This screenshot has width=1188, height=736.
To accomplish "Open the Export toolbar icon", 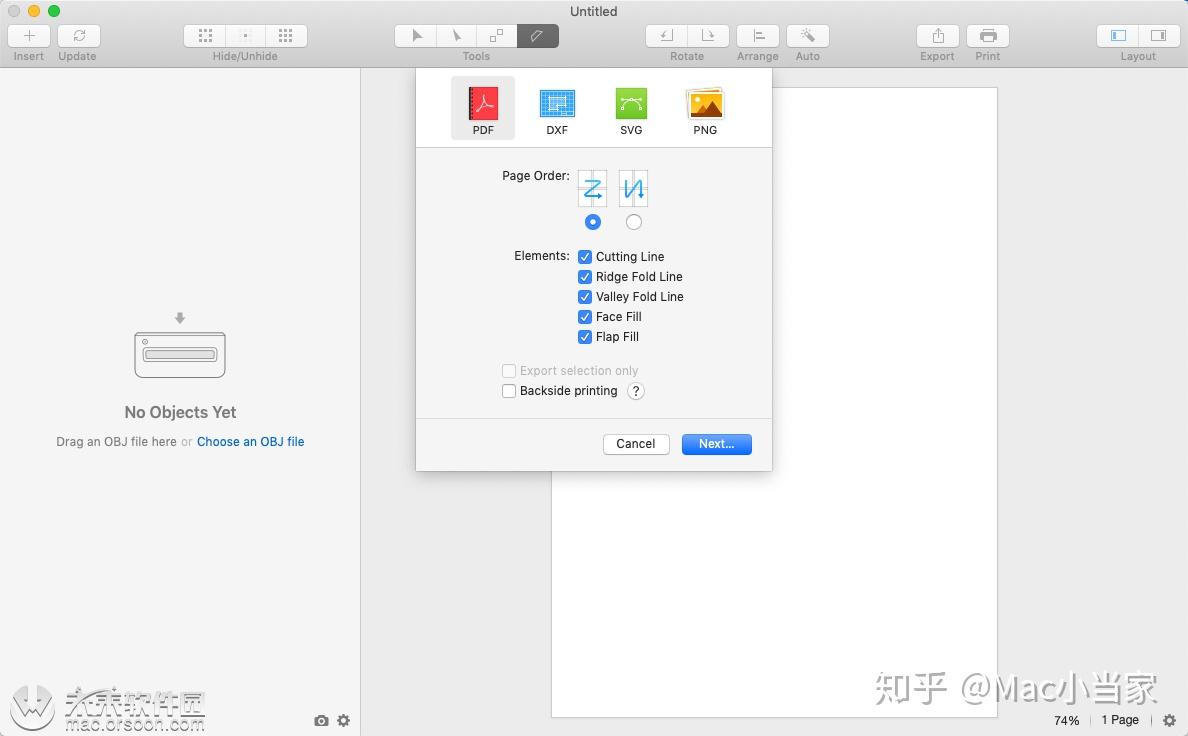I will coord(937,35).
